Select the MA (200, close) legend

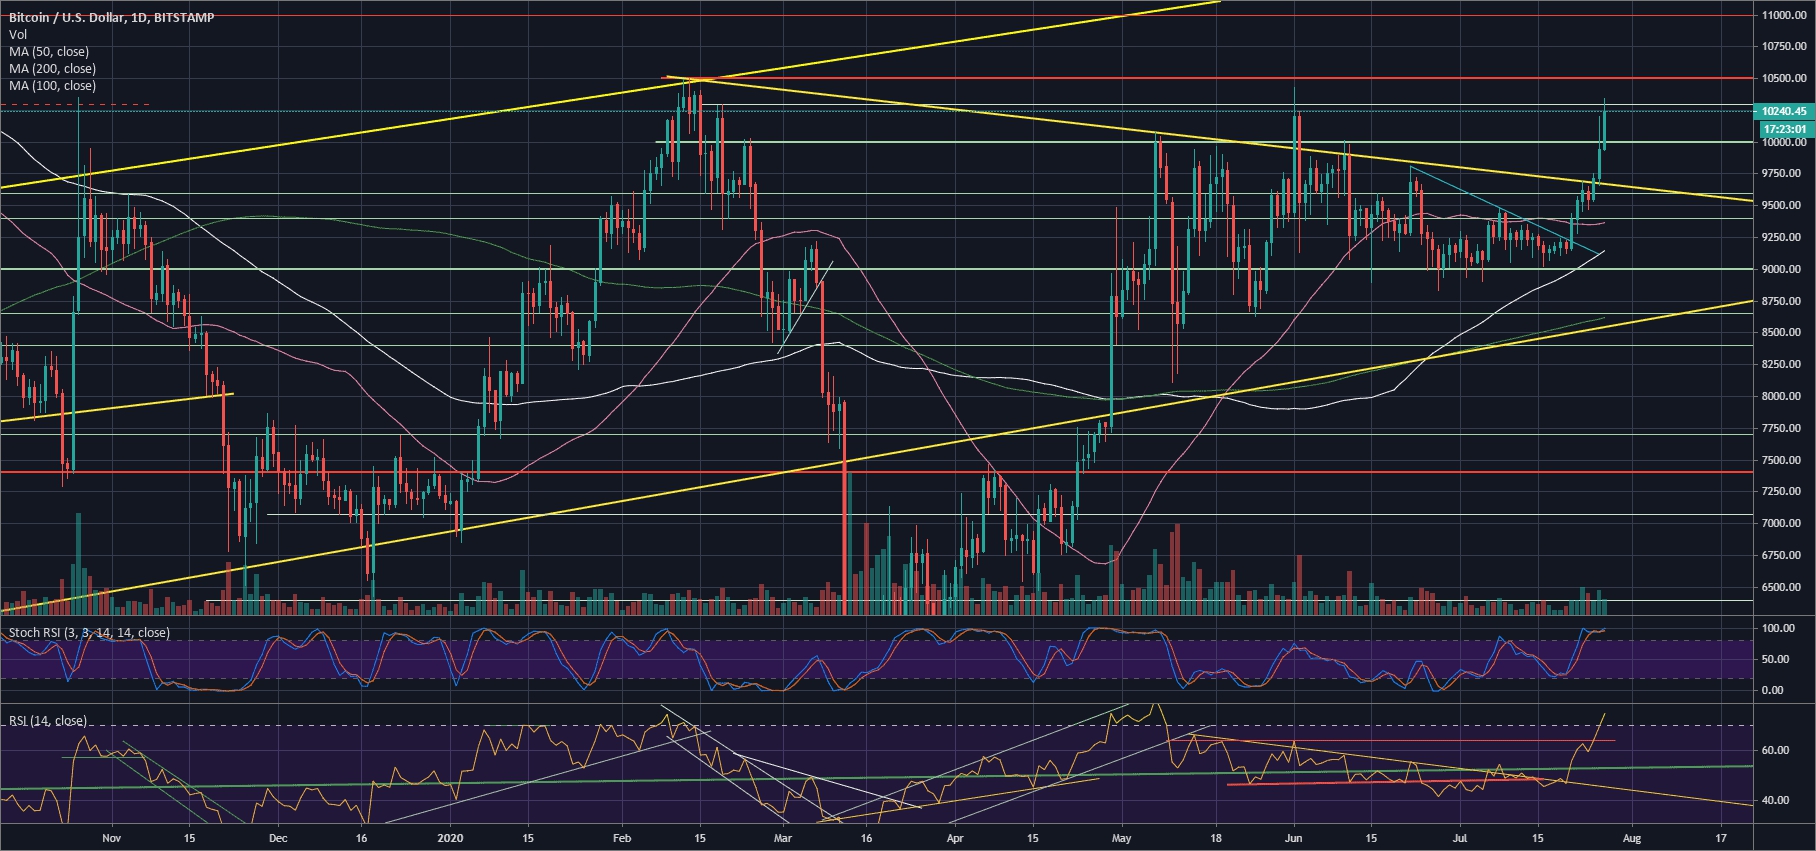point(52,69)
